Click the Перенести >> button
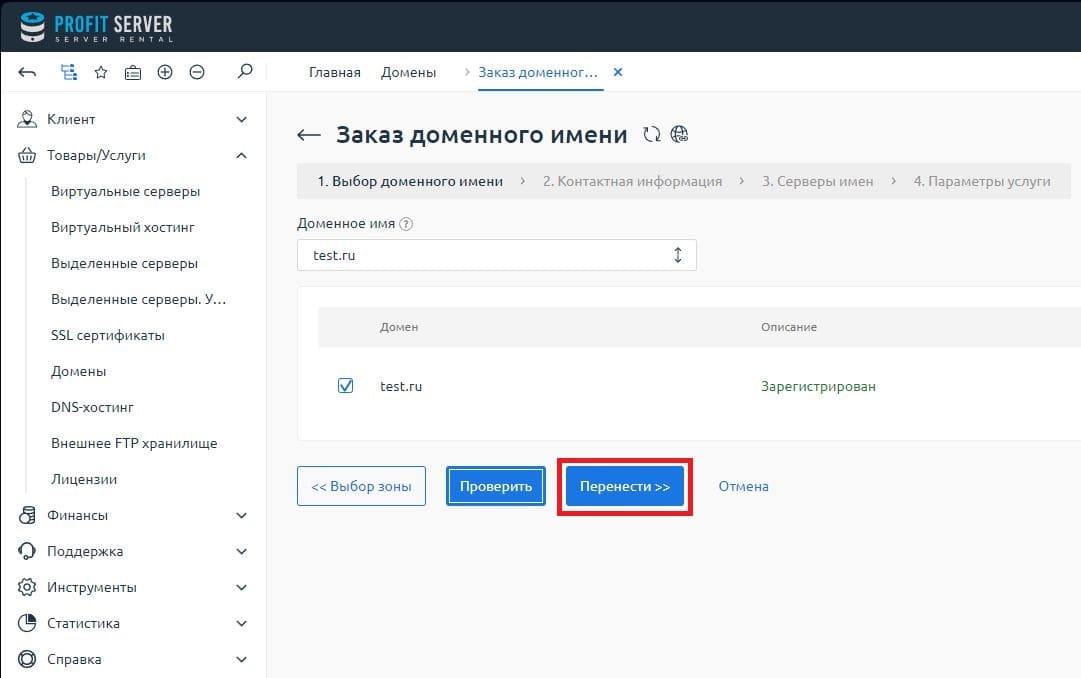The width and height of the screenshot is (1081, 678). point(625,486)
